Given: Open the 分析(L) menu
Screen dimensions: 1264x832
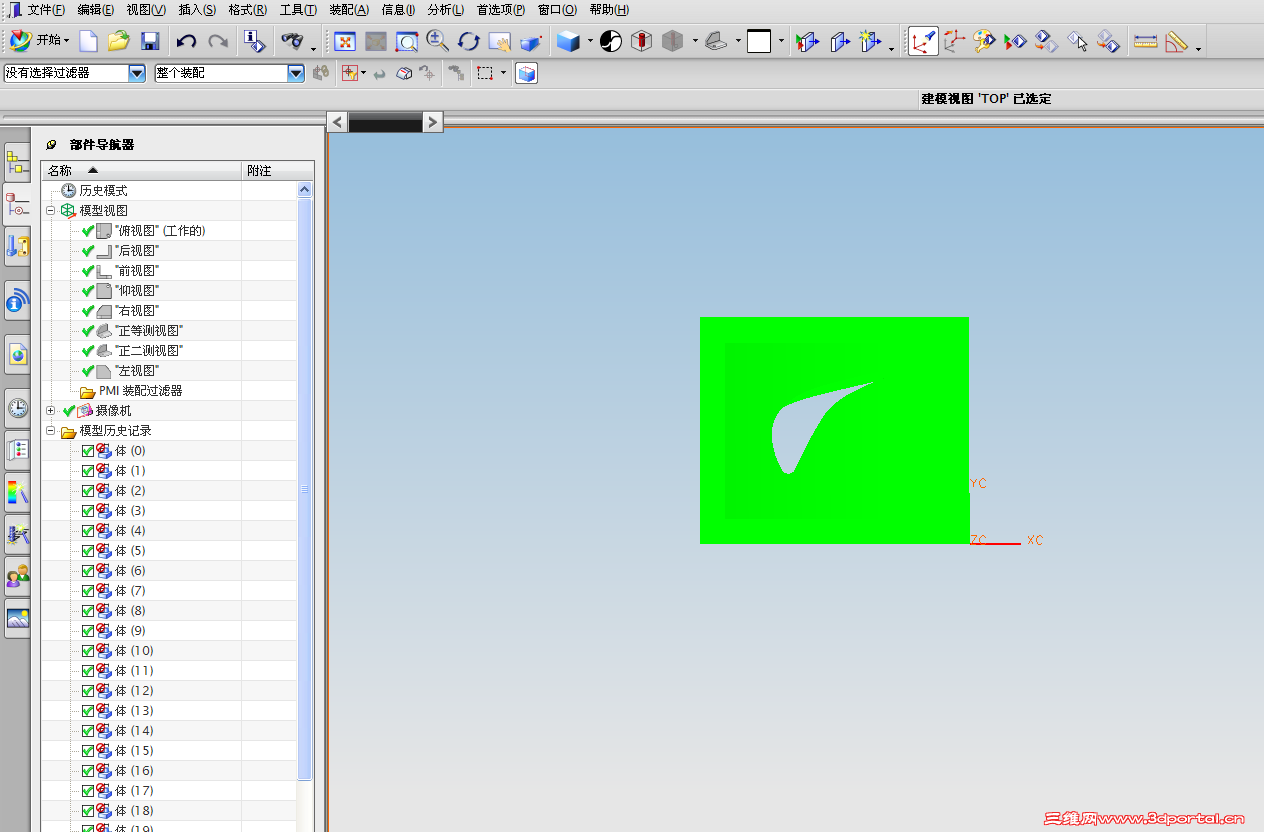Looking at the screenshot, I should tap(445, 10).
